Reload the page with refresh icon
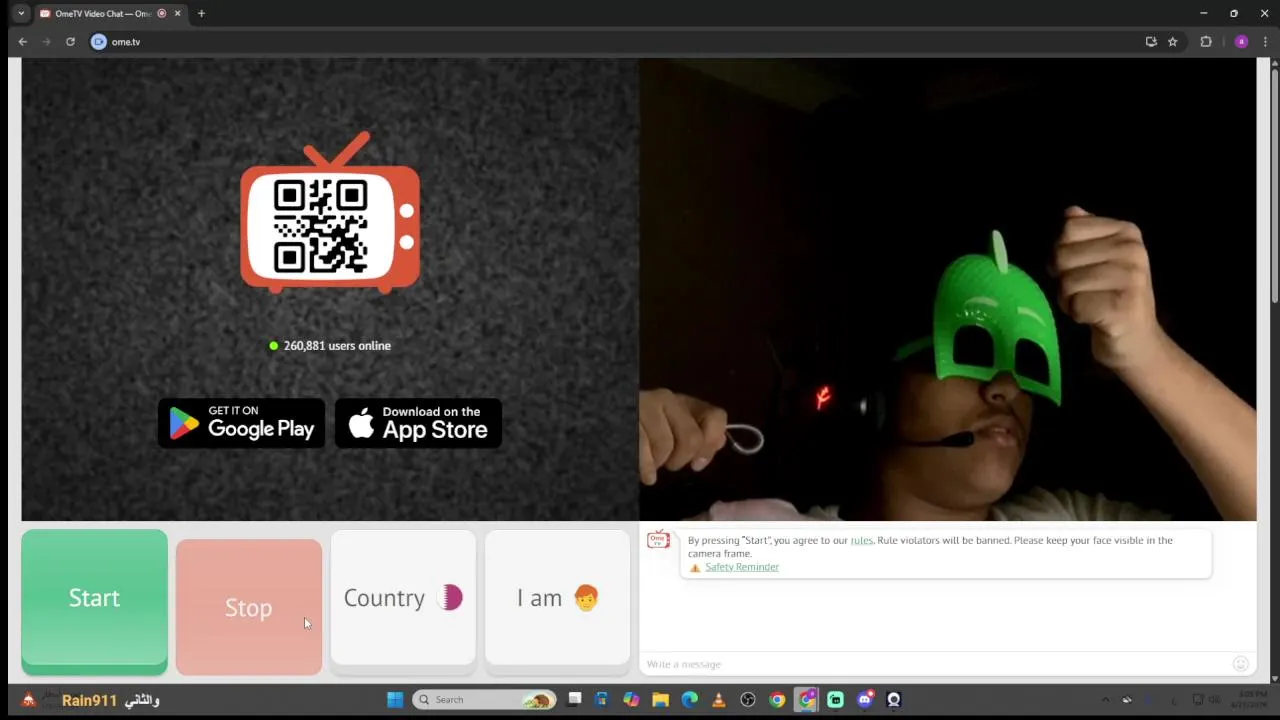 [x=70, y=42]
